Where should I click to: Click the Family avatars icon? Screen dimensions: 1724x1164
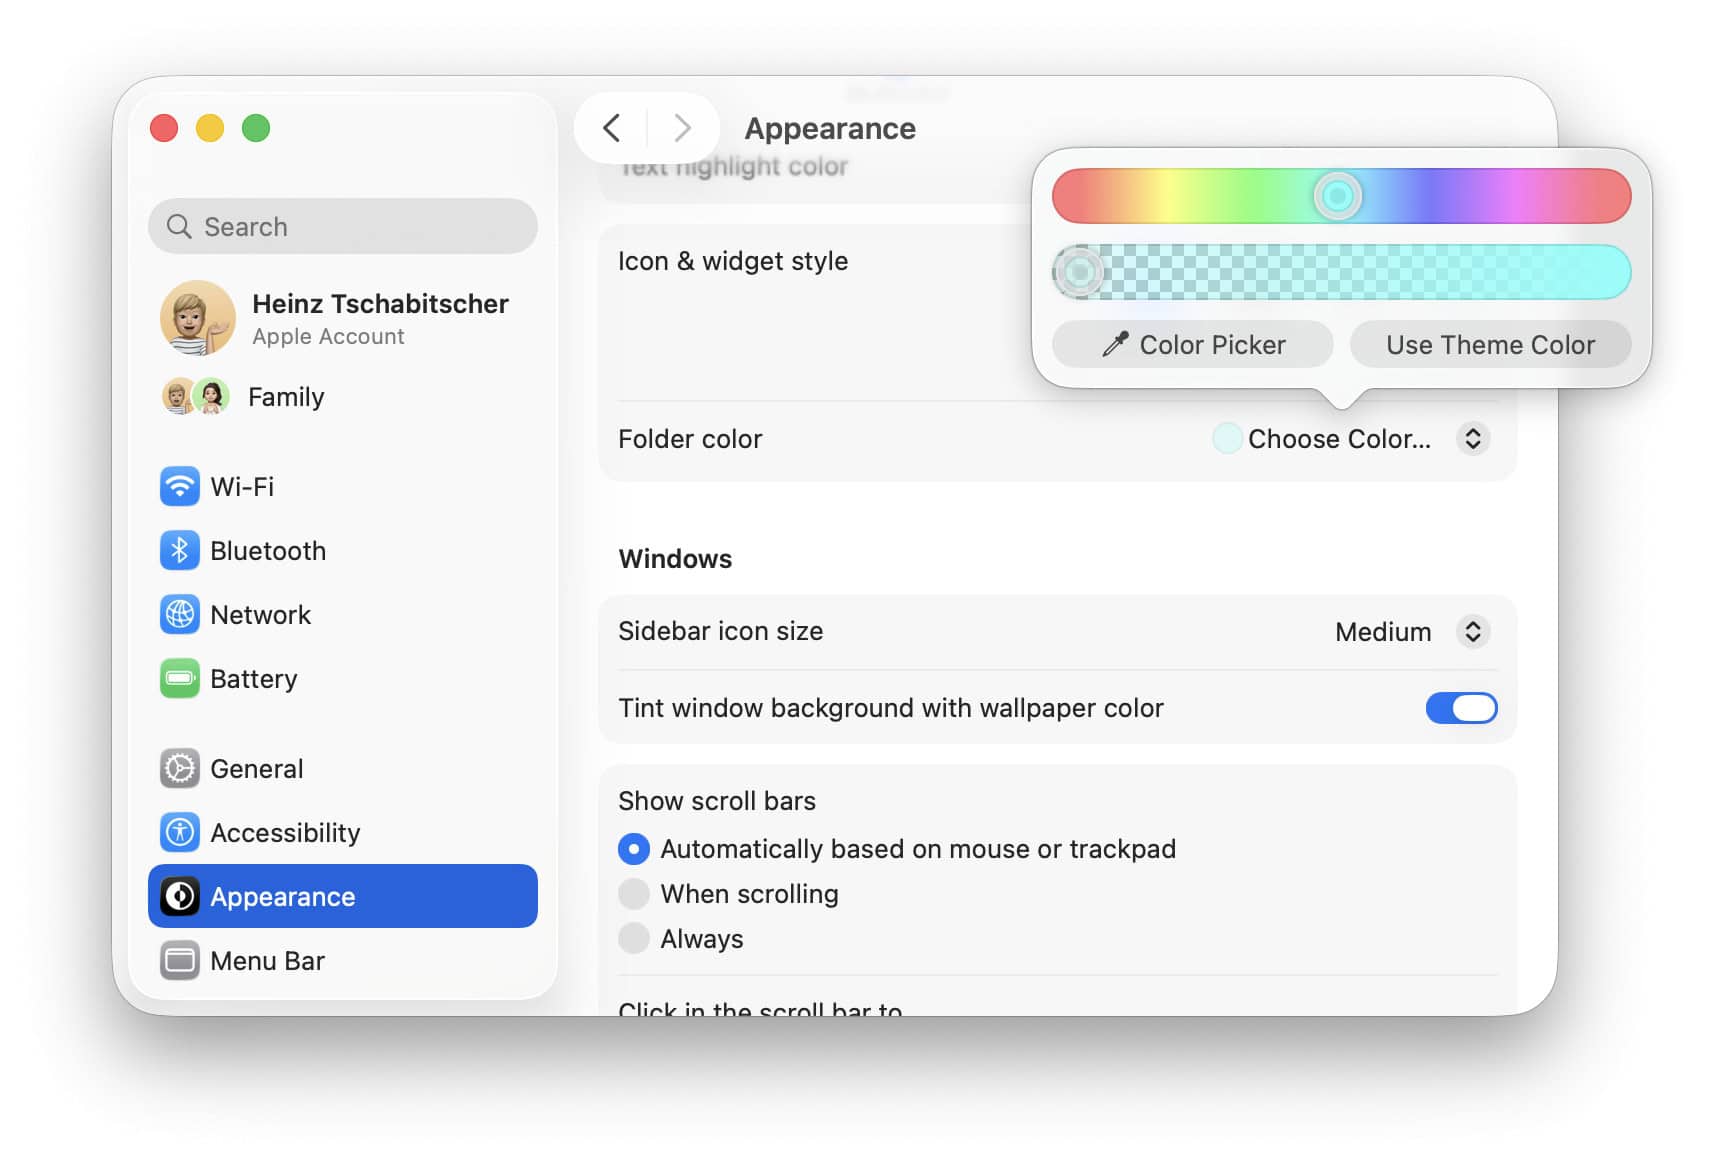[x=196, y=397]
